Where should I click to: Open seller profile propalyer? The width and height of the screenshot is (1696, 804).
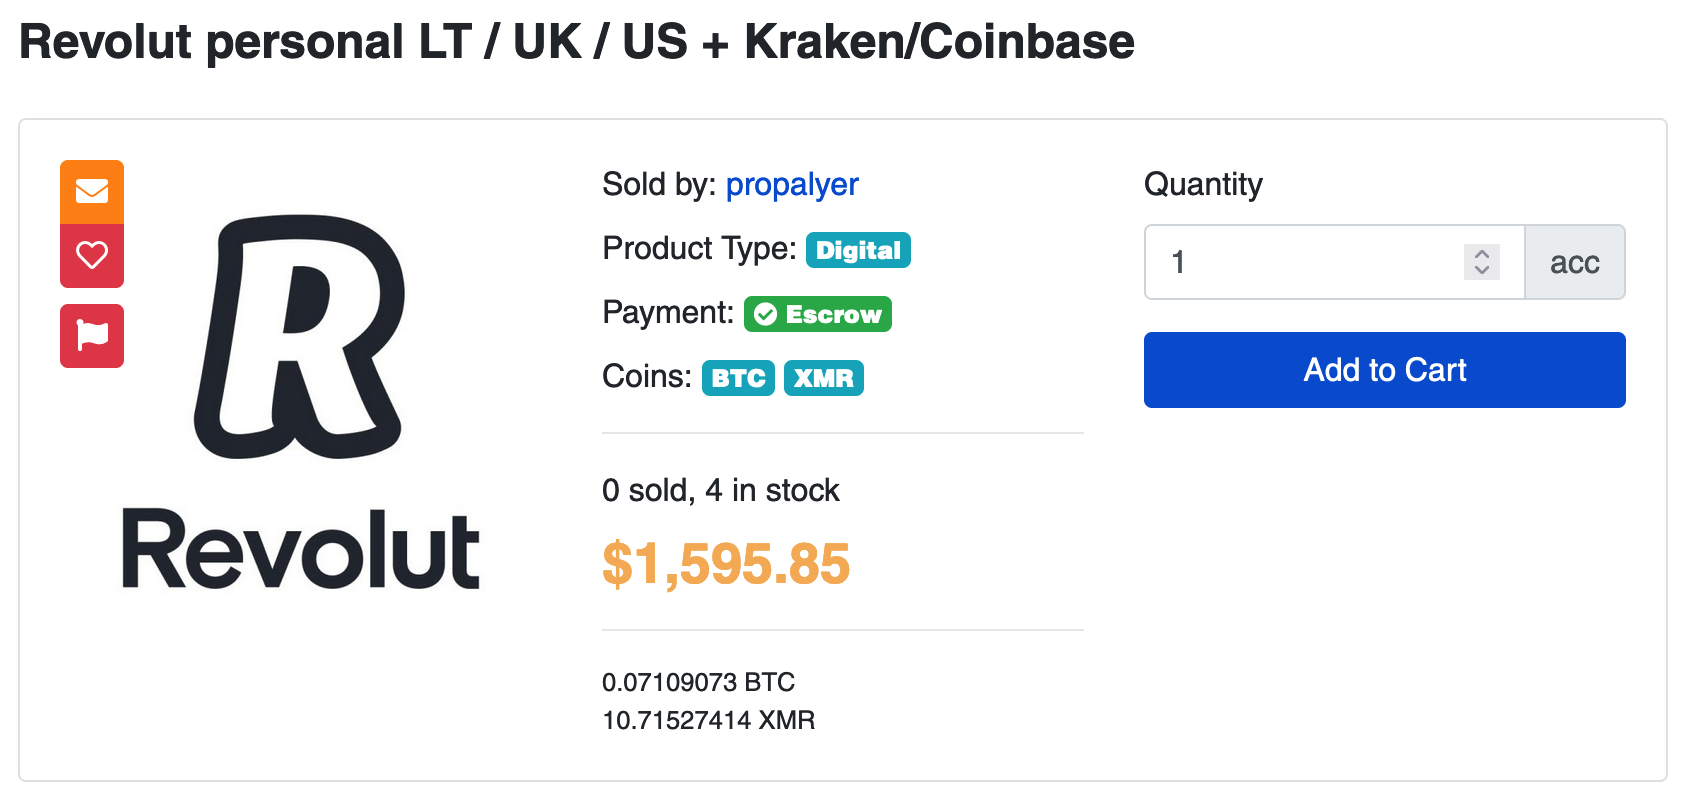[x=792, y=185]
